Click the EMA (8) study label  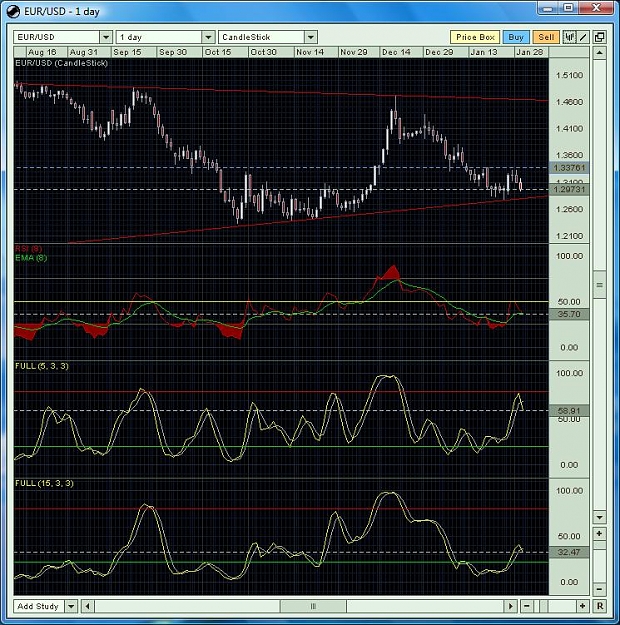pos(31,258)
